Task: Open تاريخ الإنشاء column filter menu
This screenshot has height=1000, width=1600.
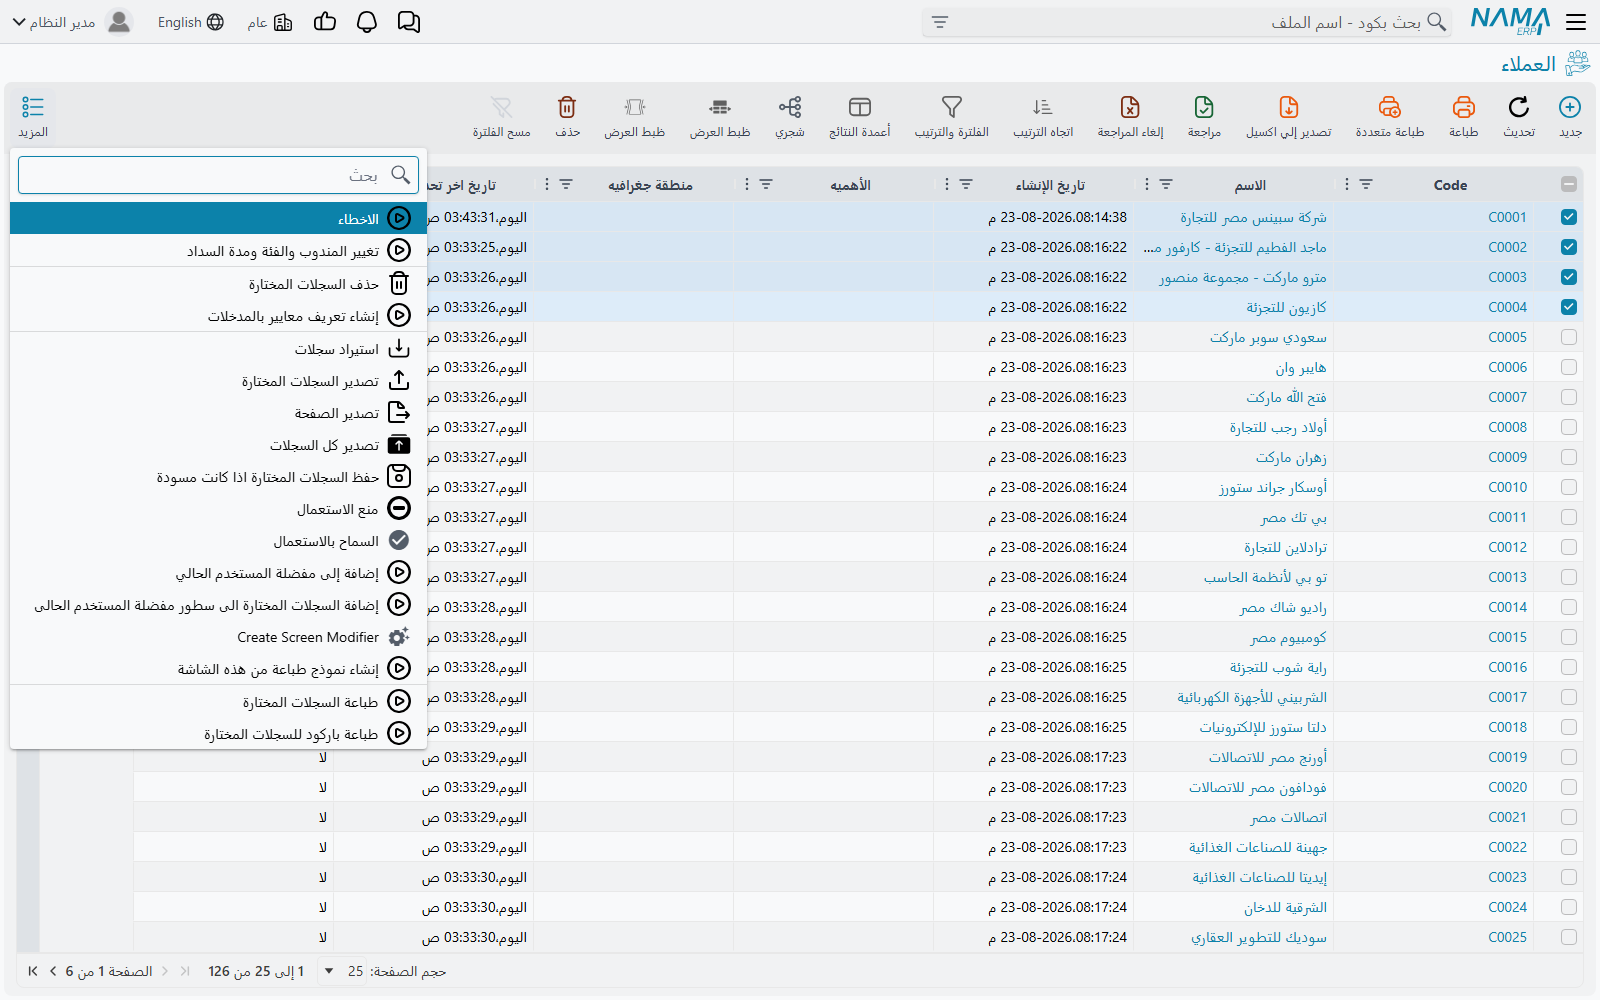Action: tap(966, 184)
